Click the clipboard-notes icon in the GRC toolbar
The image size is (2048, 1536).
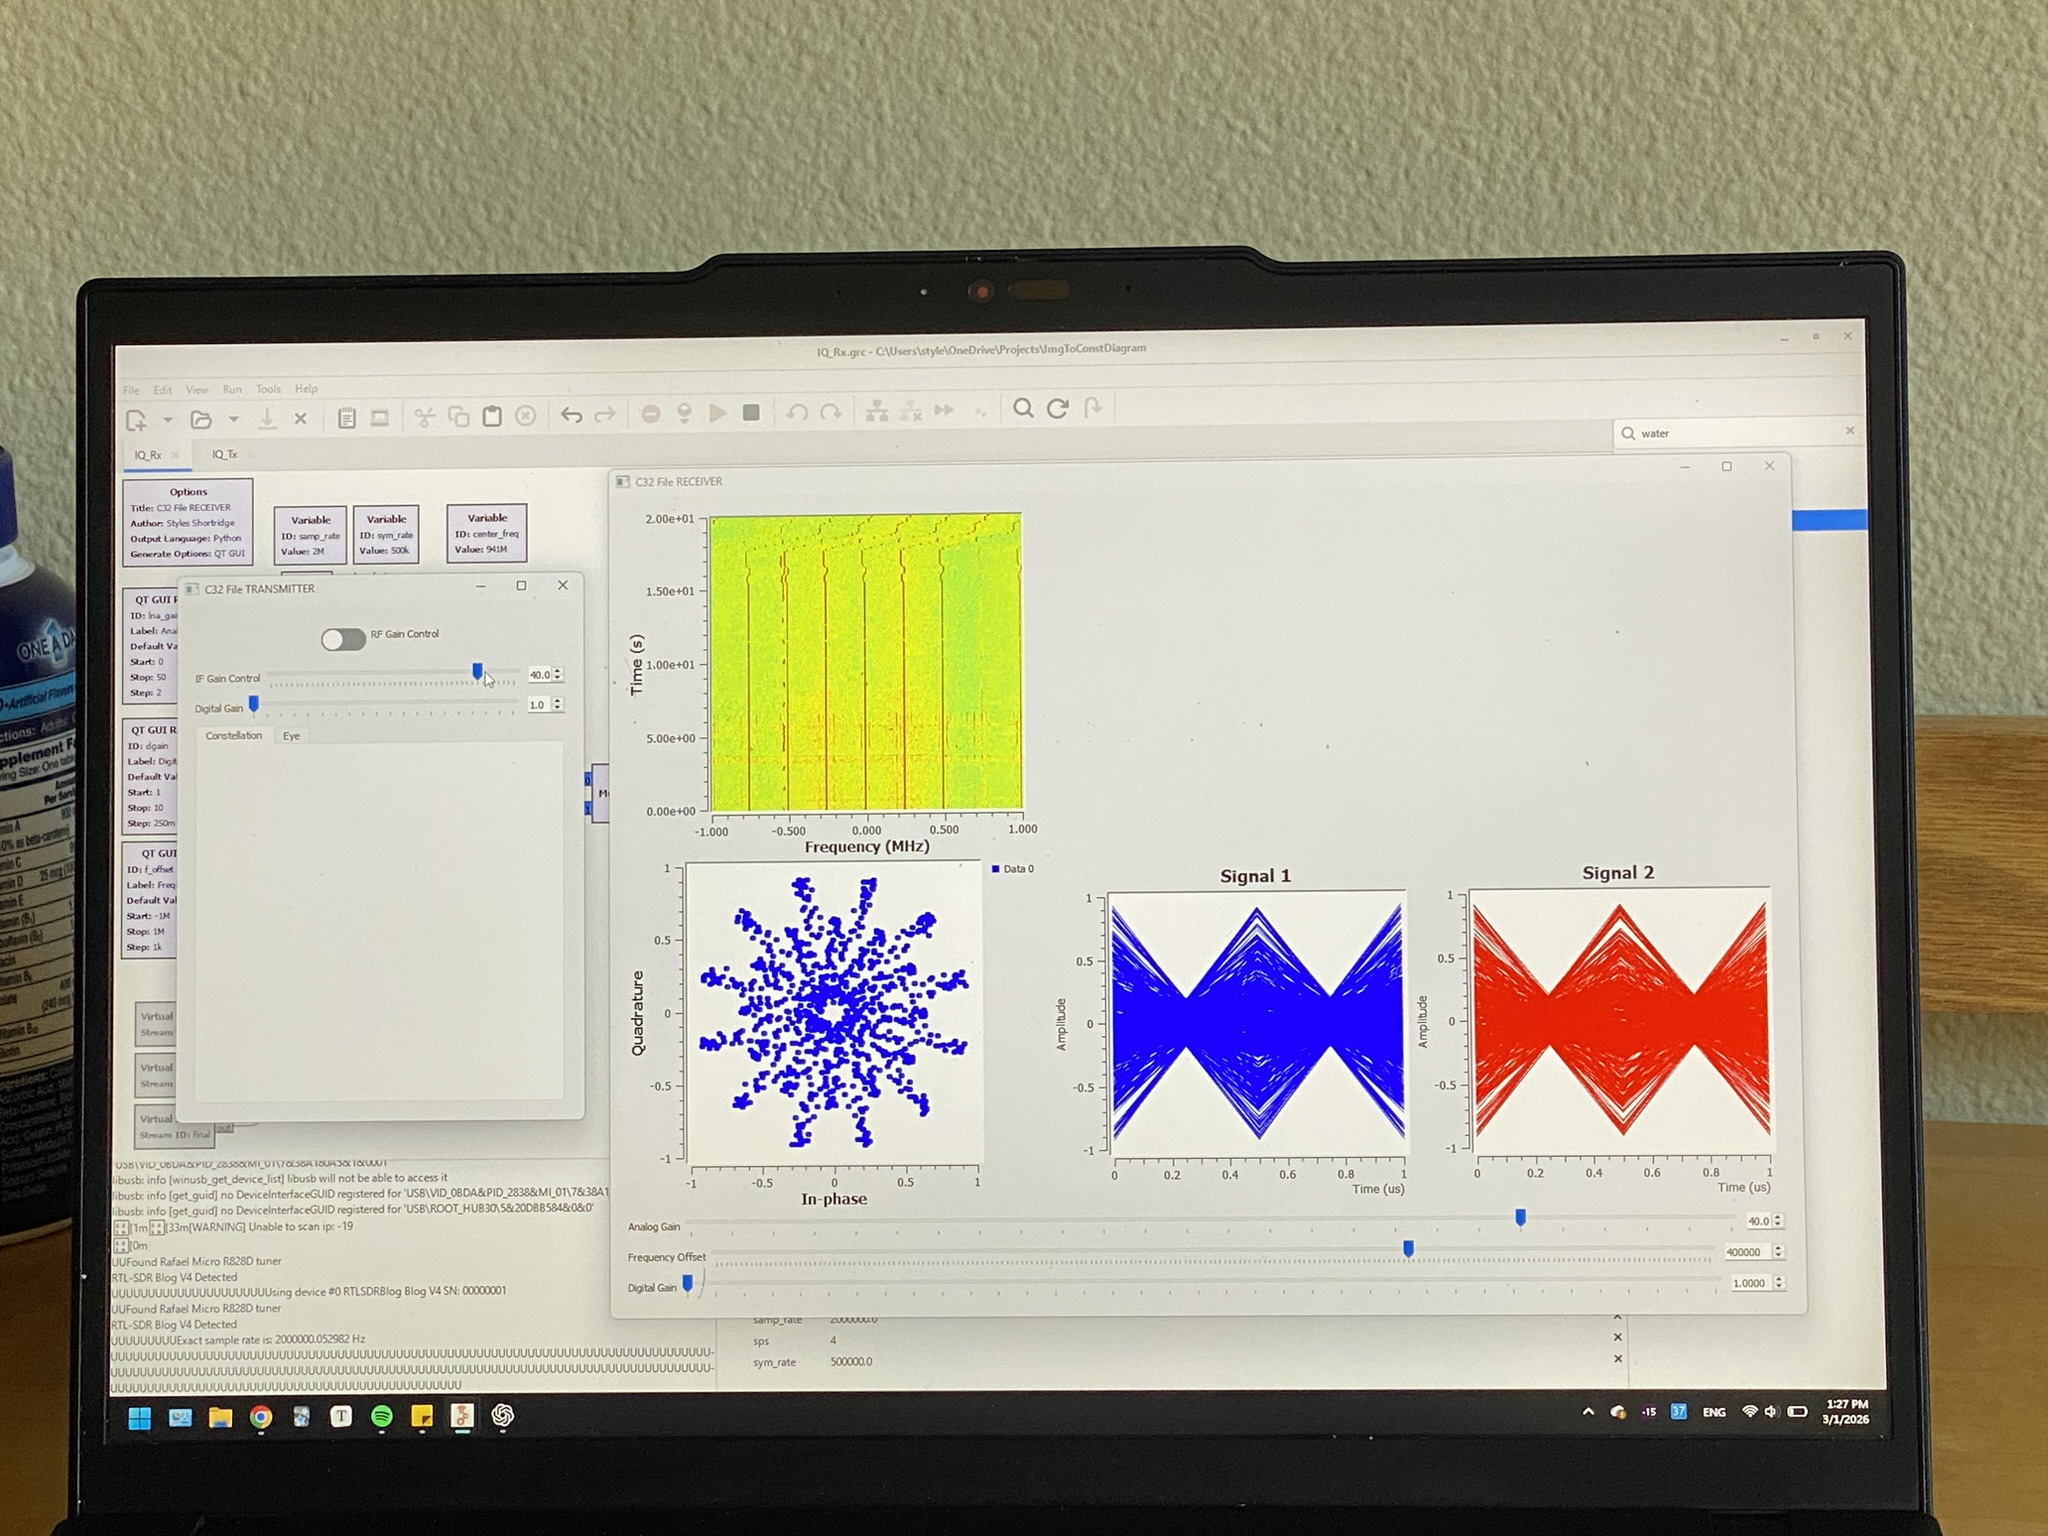pos(347,418)
